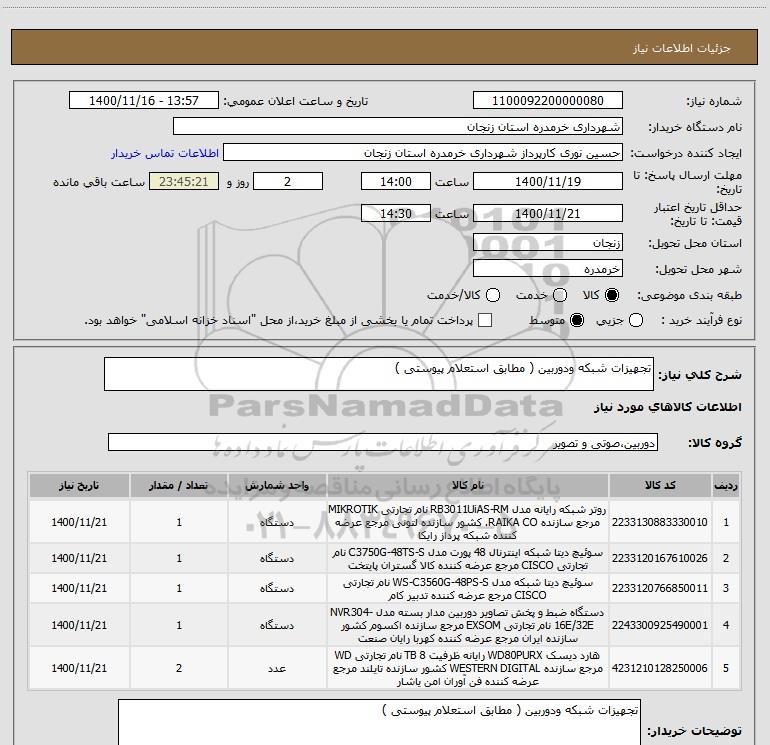The image size is (770, 745).
Task: Click the NVR304-16E/32E recorder item name
Action: pos(468,625)
